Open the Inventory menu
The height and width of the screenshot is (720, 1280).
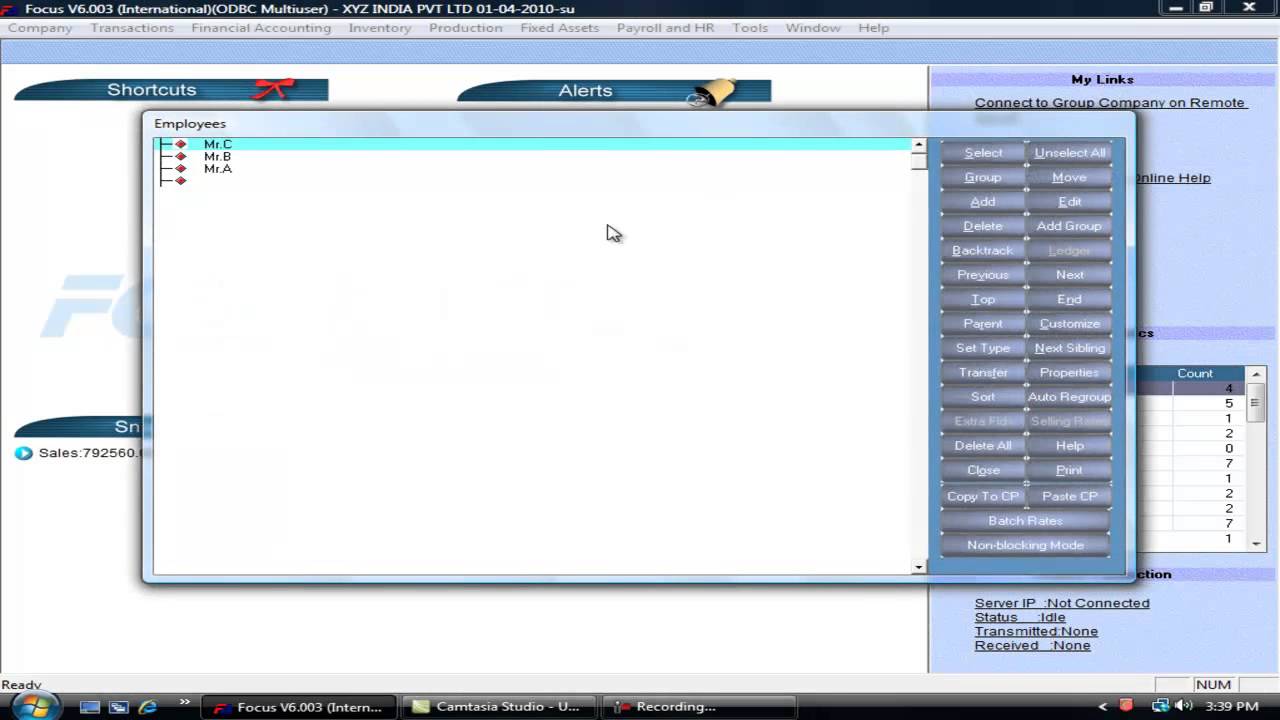point(380,28)
